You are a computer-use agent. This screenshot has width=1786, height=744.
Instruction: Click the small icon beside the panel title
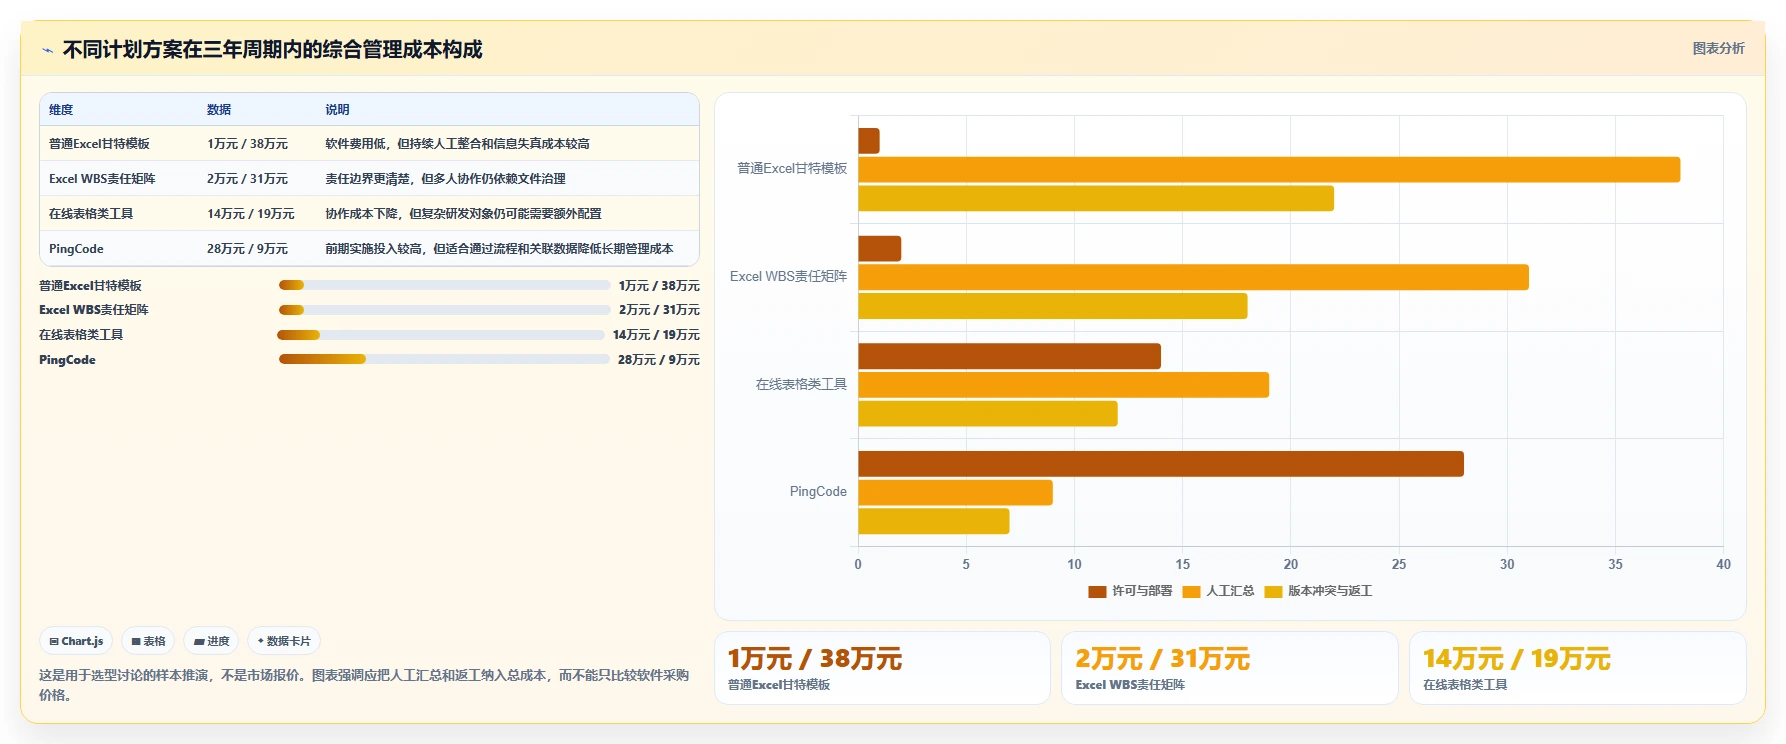(47, 50)
